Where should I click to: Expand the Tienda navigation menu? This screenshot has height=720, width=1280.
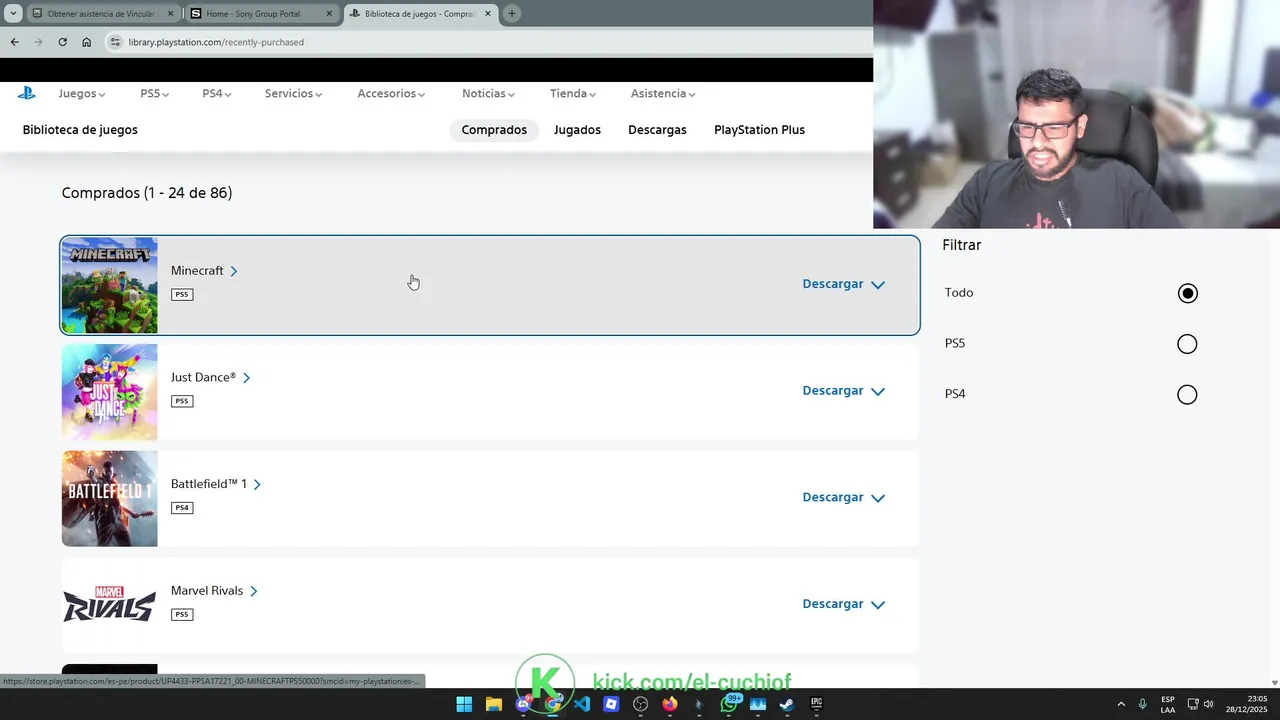(x=573, y=93)
